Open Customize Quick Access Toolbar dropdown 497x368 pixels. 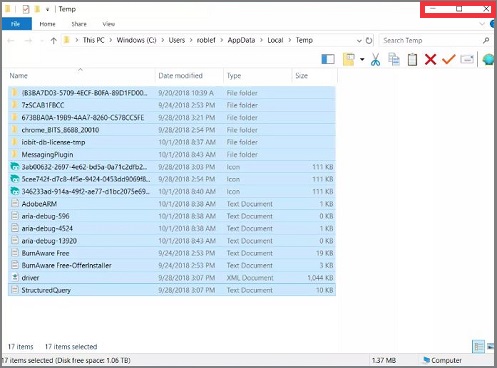pos(47,10)
